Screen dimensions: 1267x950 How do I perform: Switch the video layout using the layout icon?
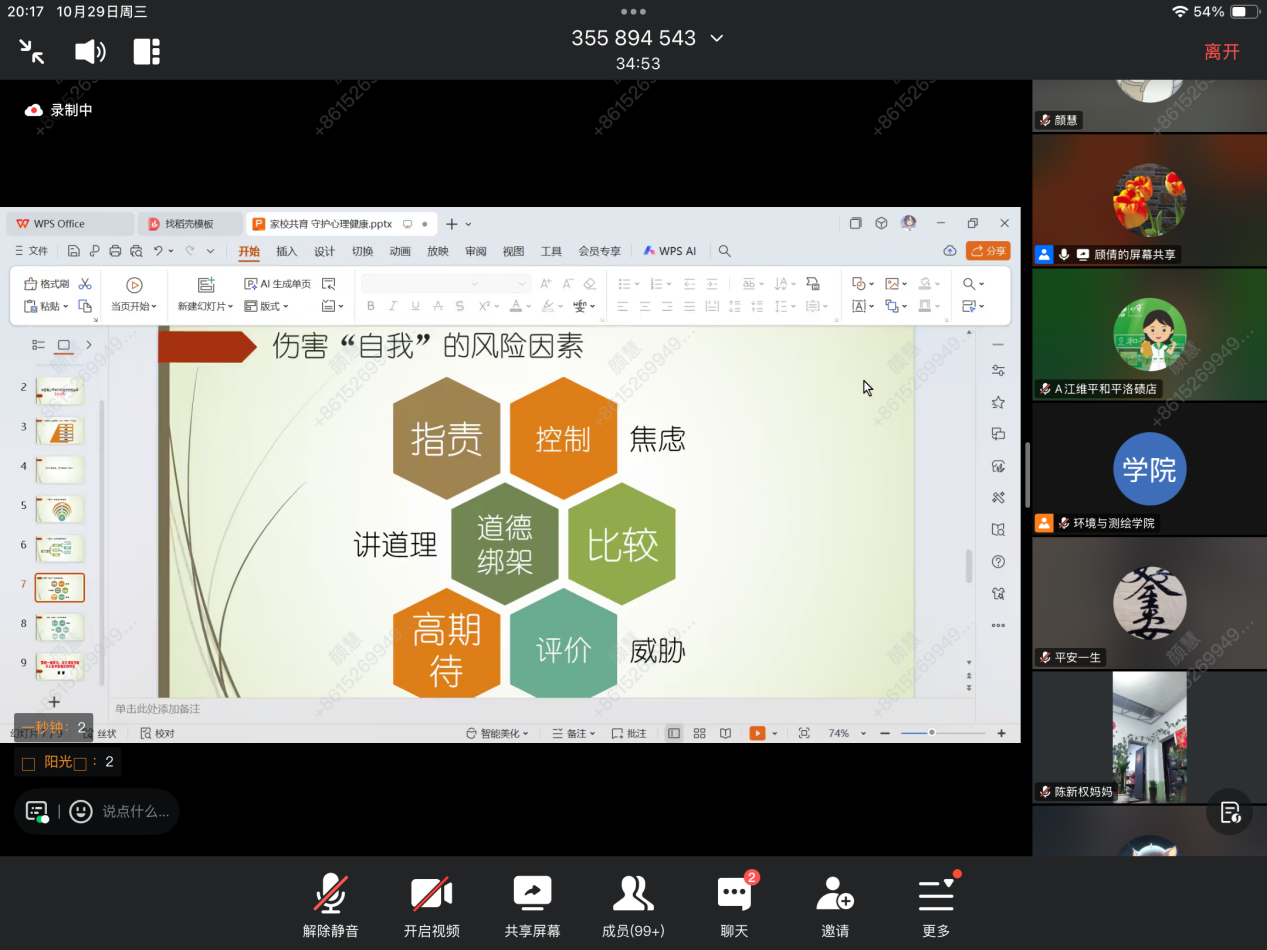[x=147, y=51]
